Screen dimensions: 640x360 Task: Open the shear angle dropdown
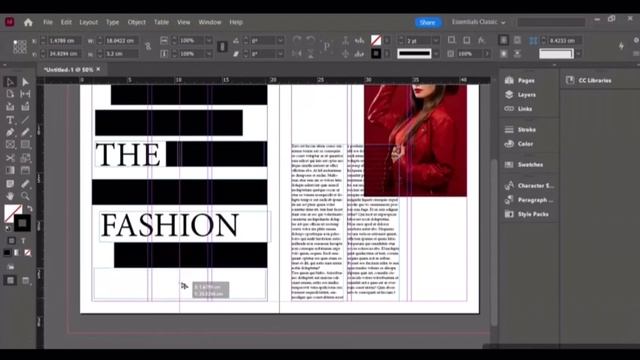[280, 53]
